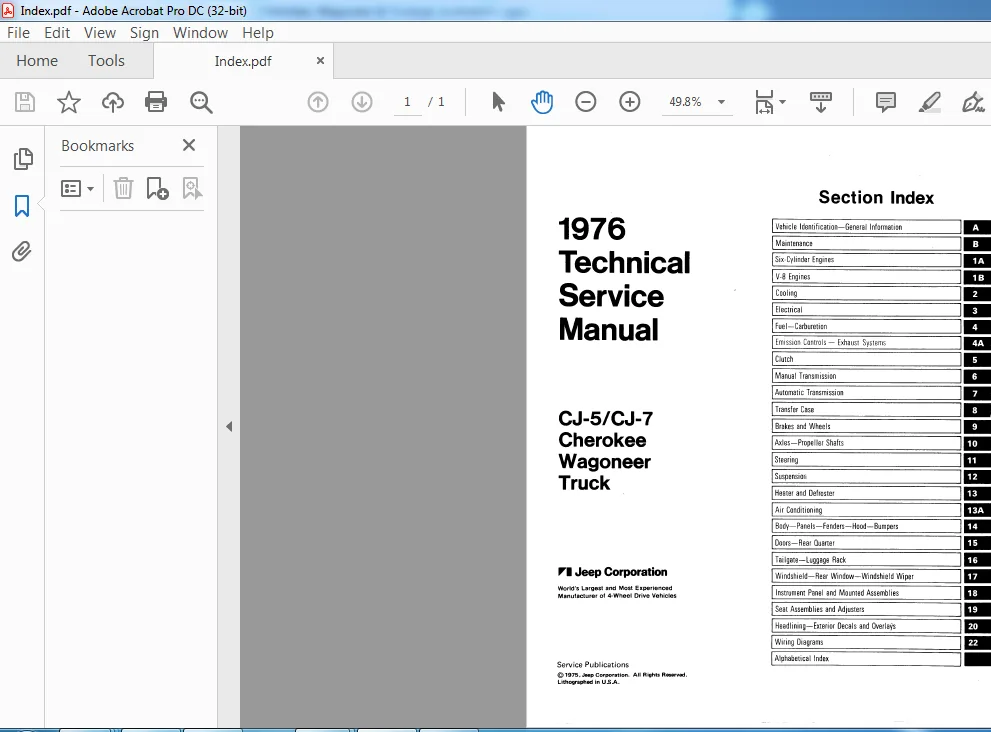Switch to Tools tab
Image resolution: width=991 pixels, height=732 pixels.
point(106,61)
